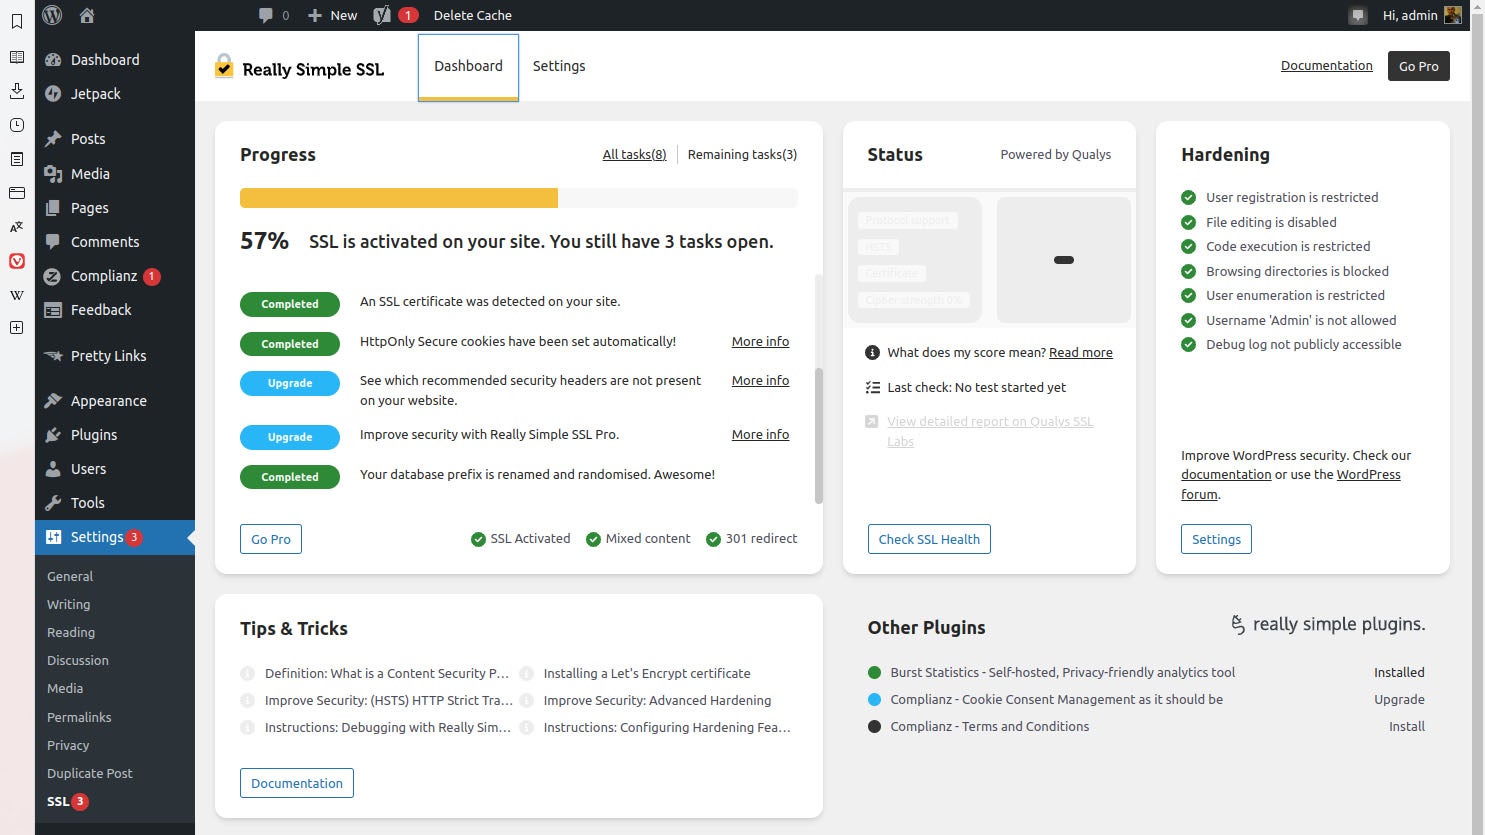The width and height of the screenshot is (1485, 835).
Task: Click the WordPress logo in admin bar
Action: click(x=52, y=15)
